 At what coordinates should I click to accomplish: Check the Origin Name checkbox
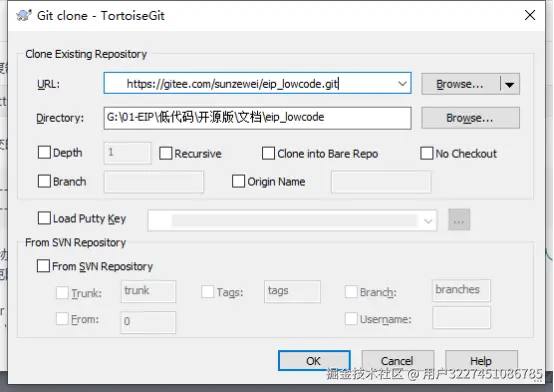[x=238, y=181]
